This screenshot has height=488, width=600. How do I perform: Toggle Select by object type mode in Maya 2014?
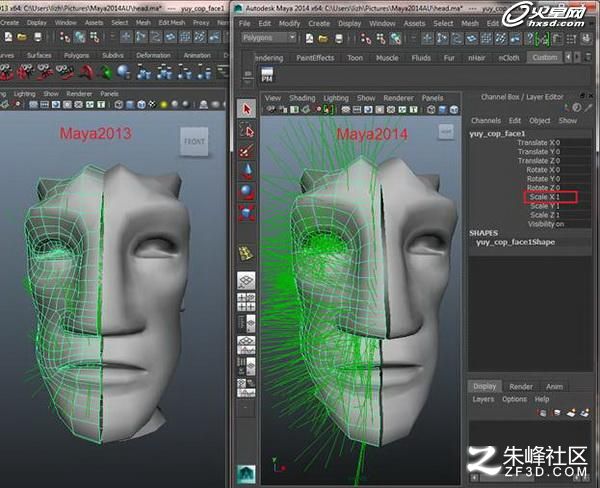tap(381, 38)
